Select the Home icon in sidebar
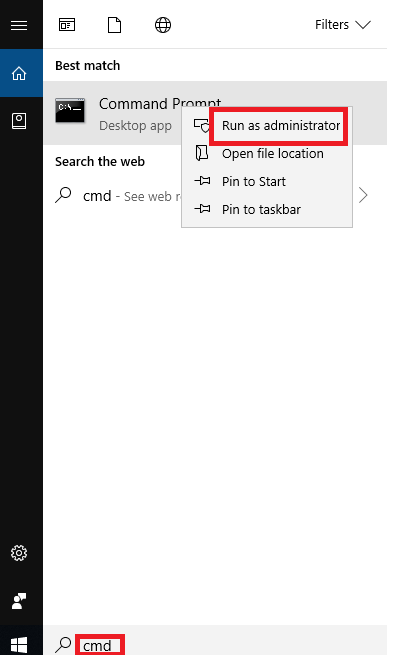The height and width of the screenshot is (655, 395). click(19, 73)
